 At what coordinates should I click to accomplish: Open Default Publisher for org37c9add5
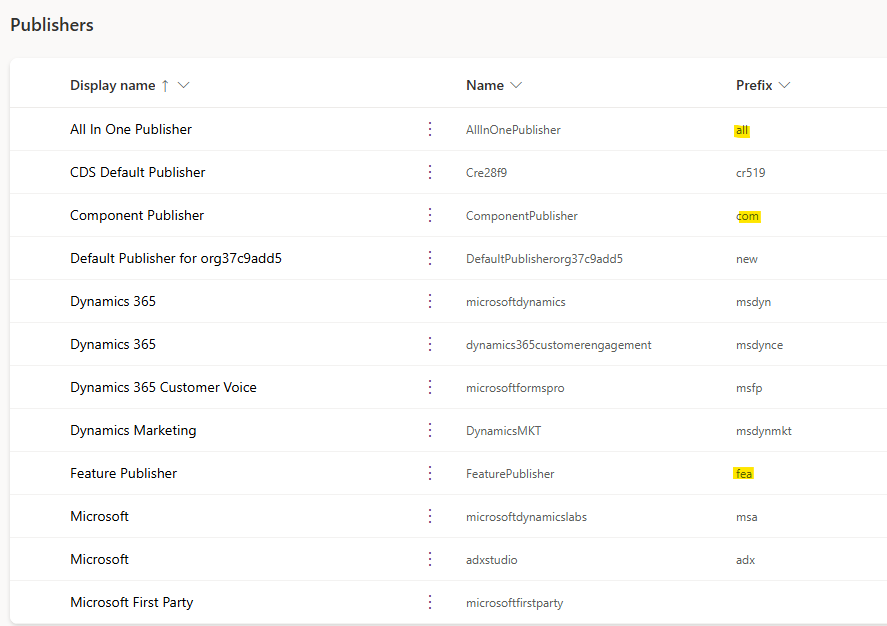pyautogui.click(x=176, y=258)
